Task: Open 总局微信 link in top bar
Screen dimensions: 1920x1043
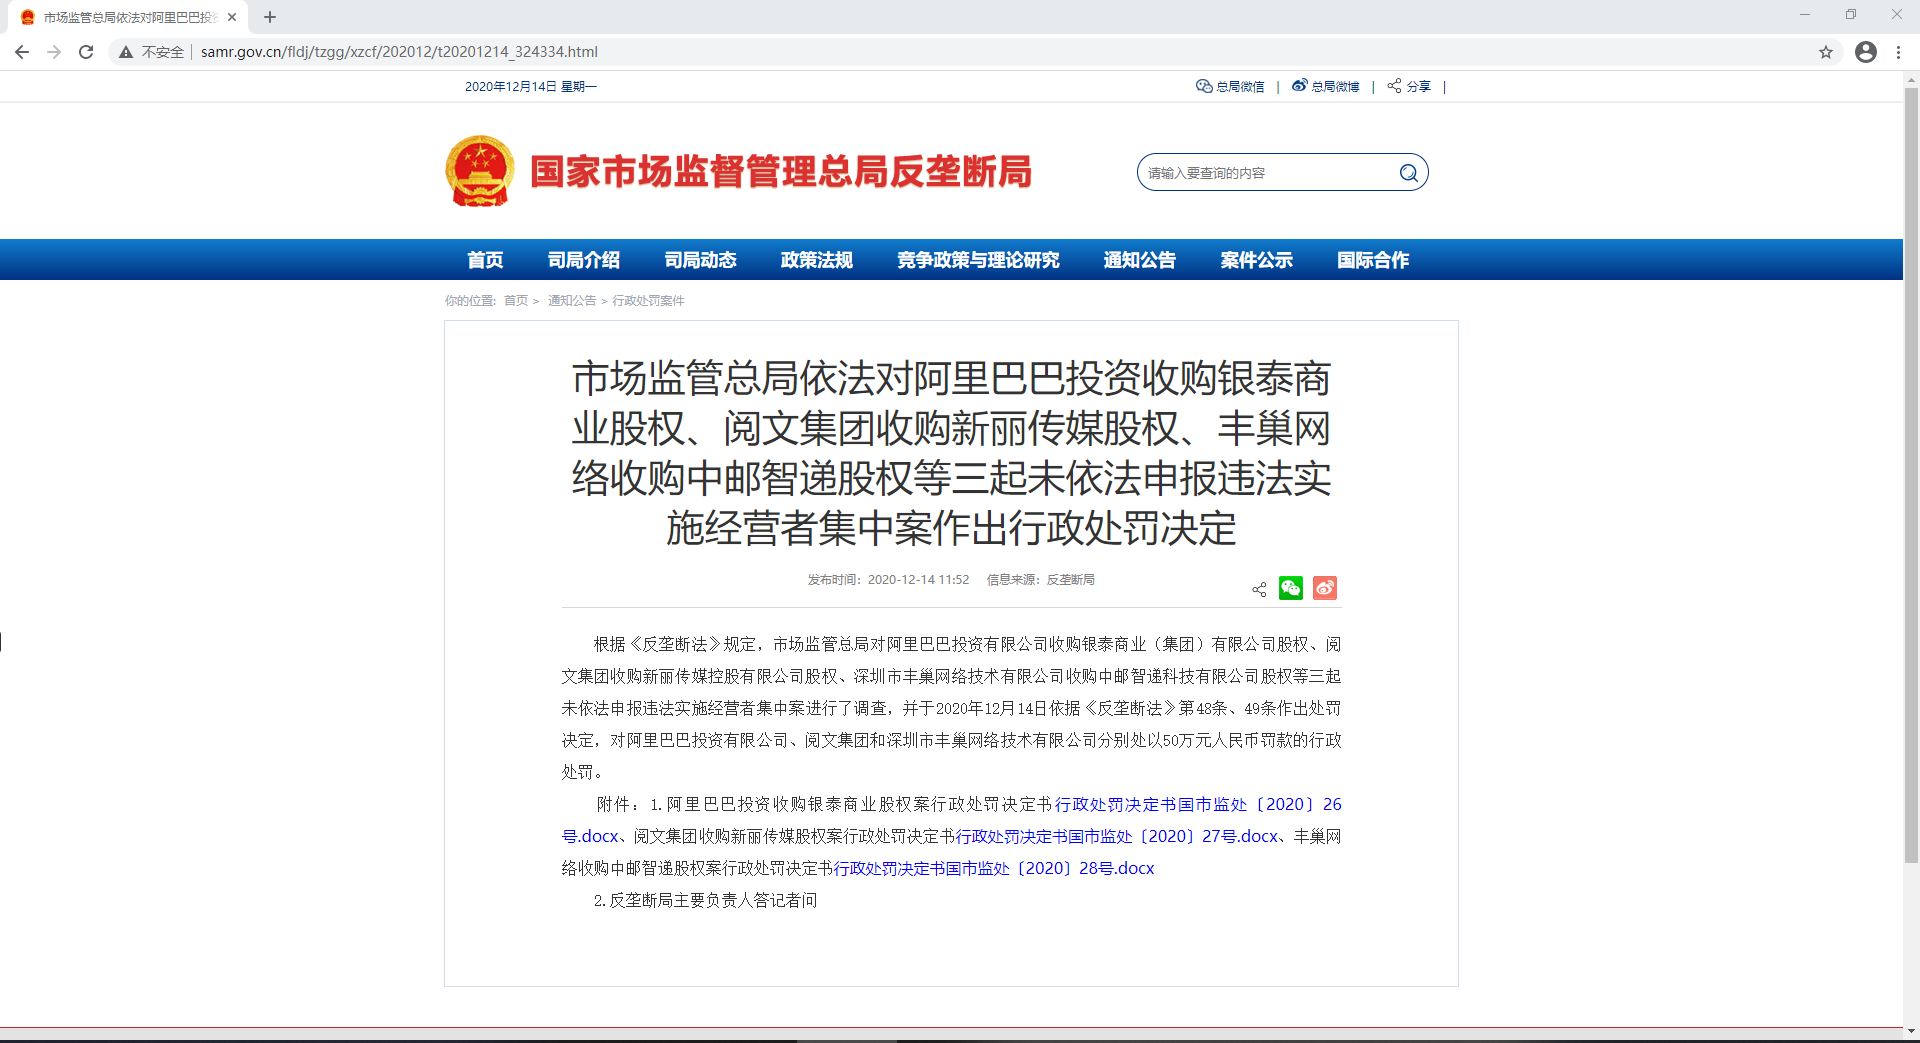Action: pos(1230,87)
